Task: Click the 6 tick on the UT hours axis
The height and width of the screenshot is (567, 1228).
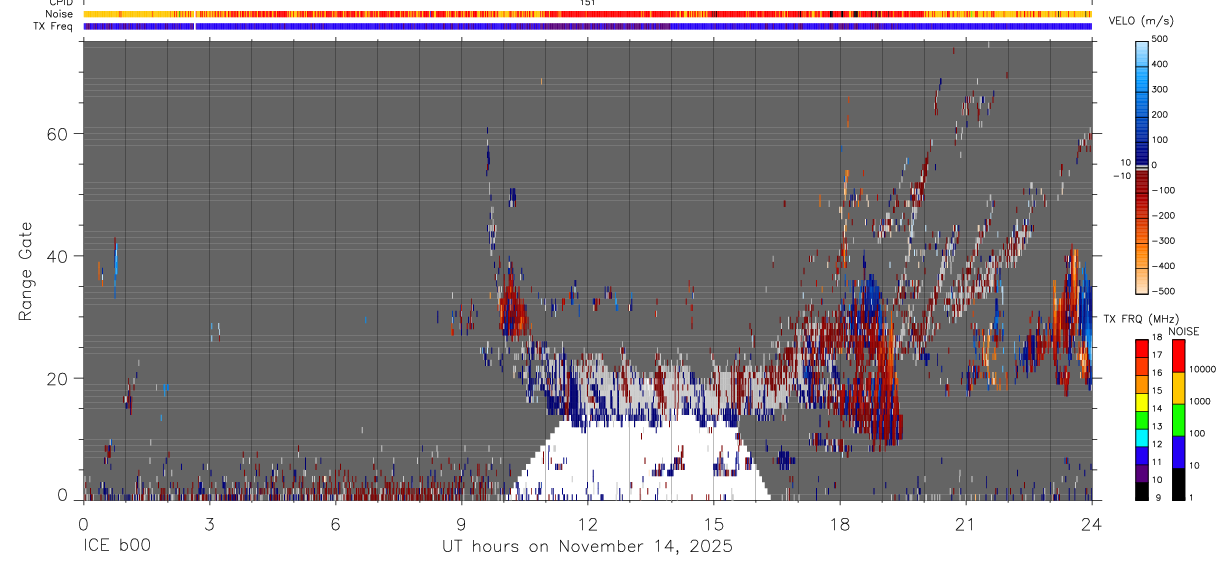Action: pyautogui.click(x=335, y=523)
